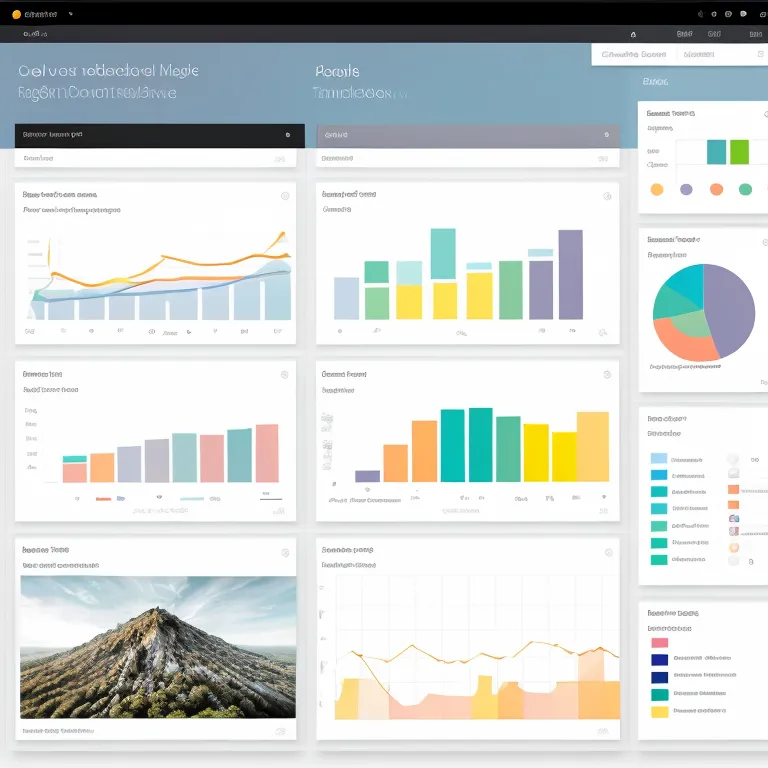The image size is (768, 768).
Task: Open the first text menu right of bell icon
Action: tap(685, 33)
